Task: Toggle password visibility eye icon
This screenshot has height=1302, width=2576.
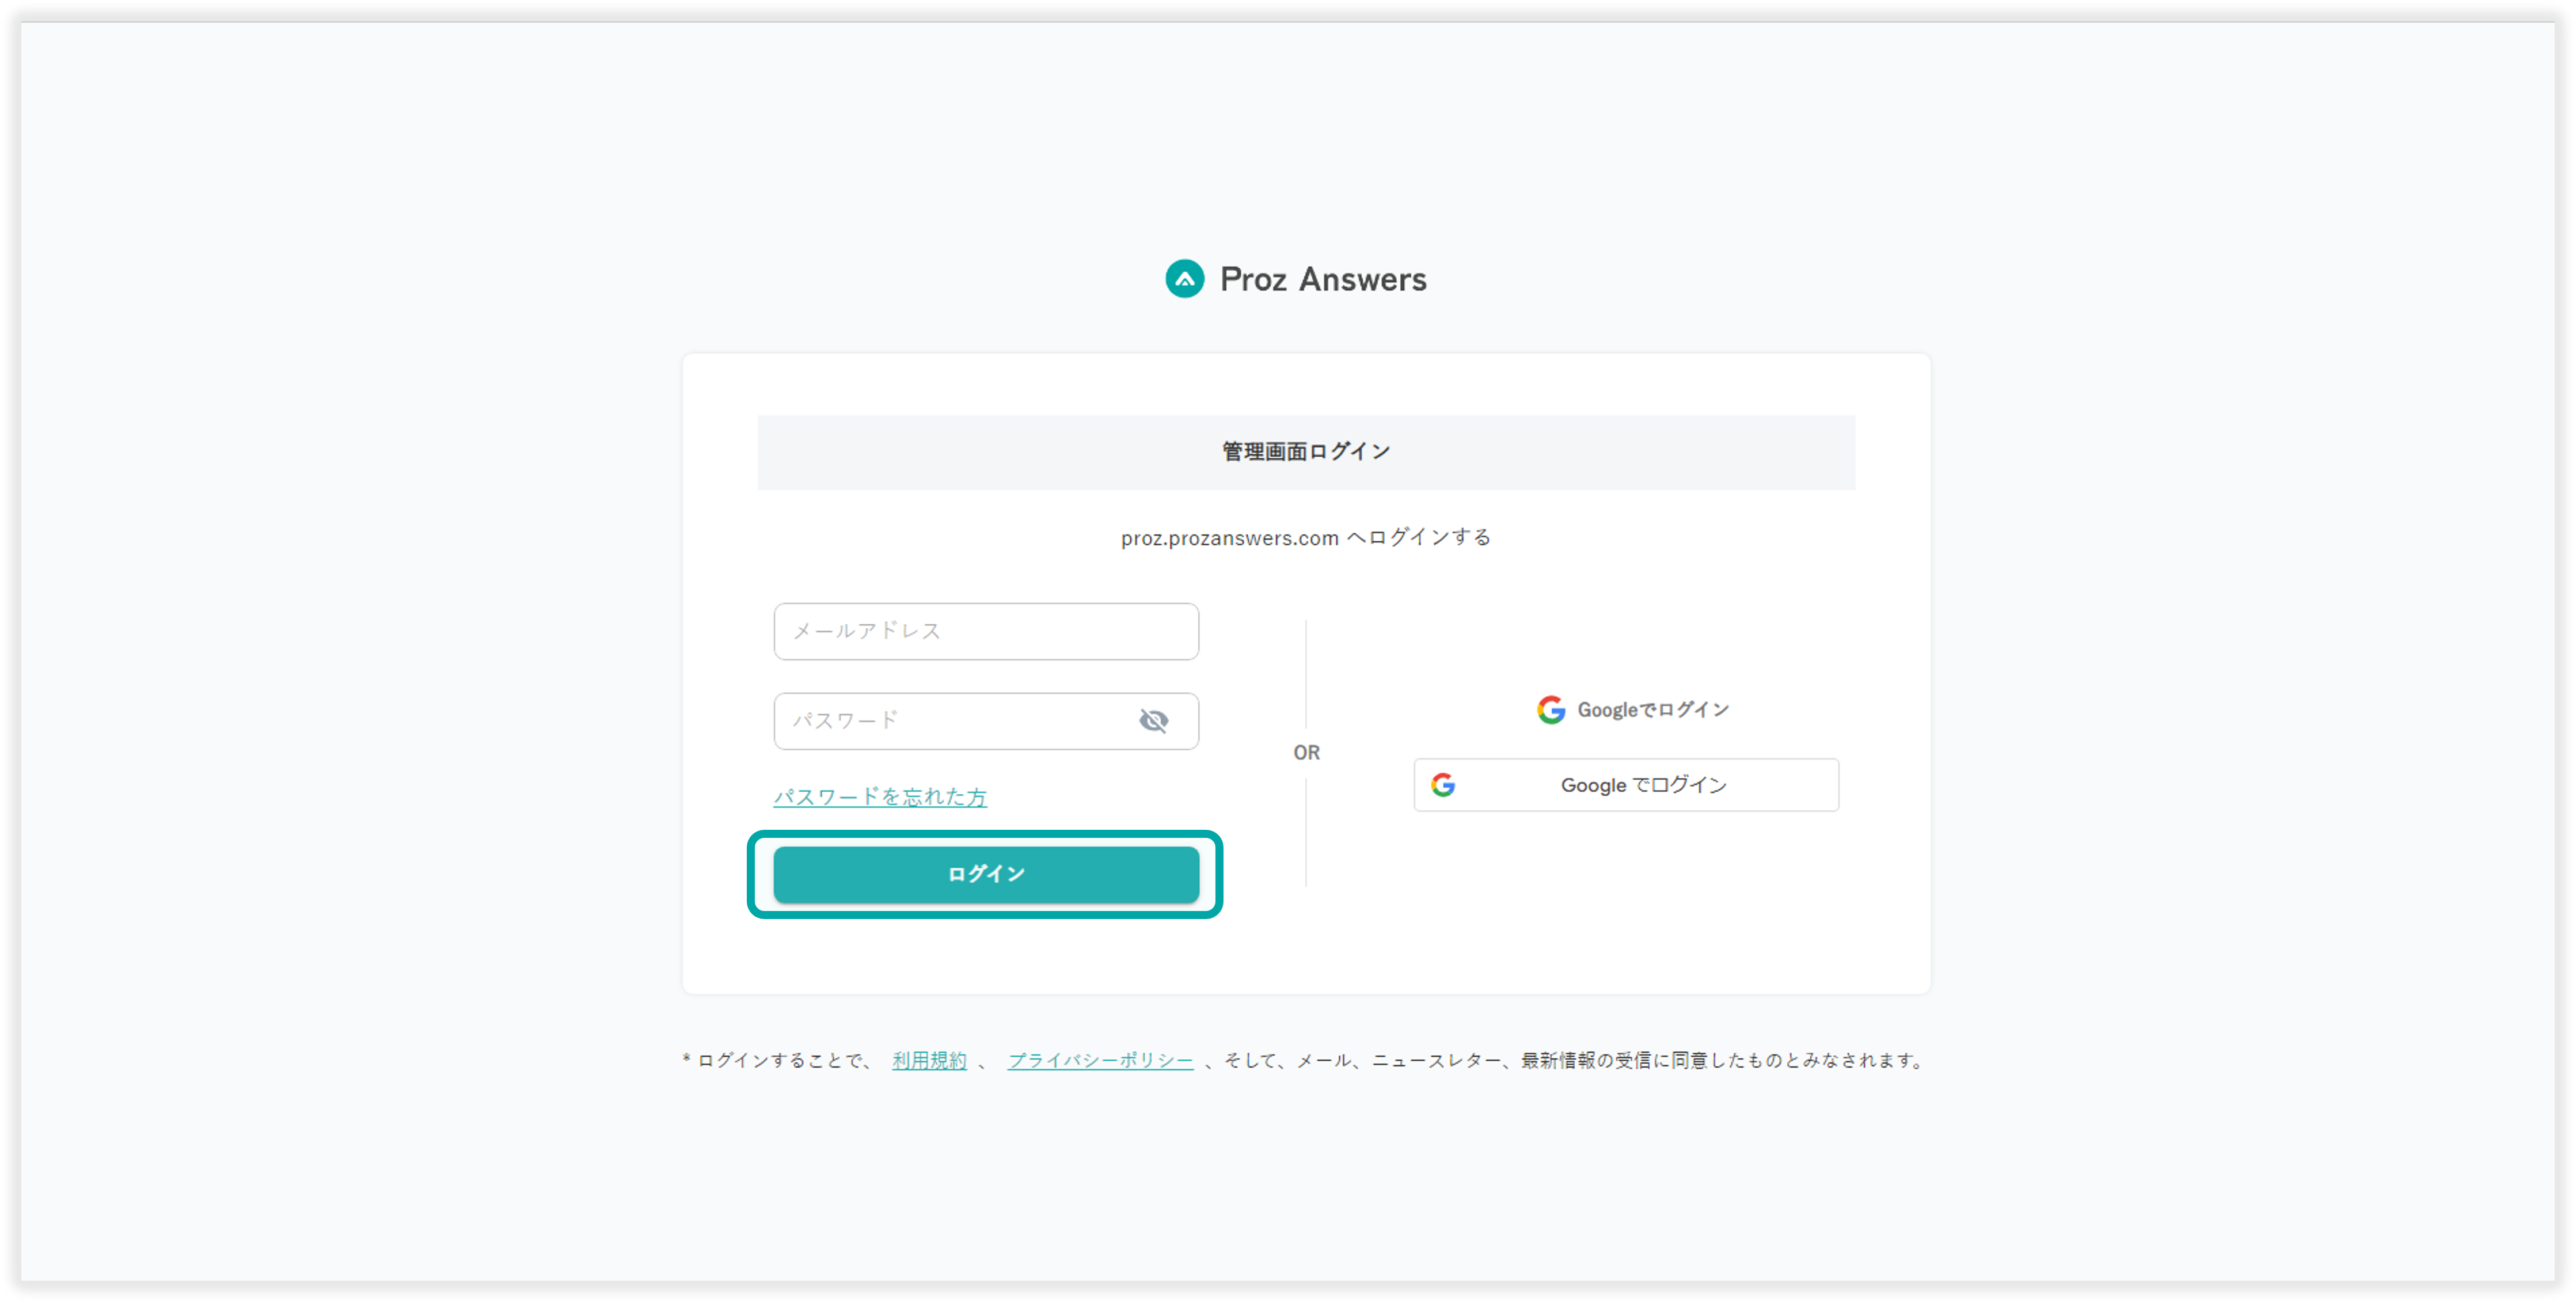Action: point(1153,721)
